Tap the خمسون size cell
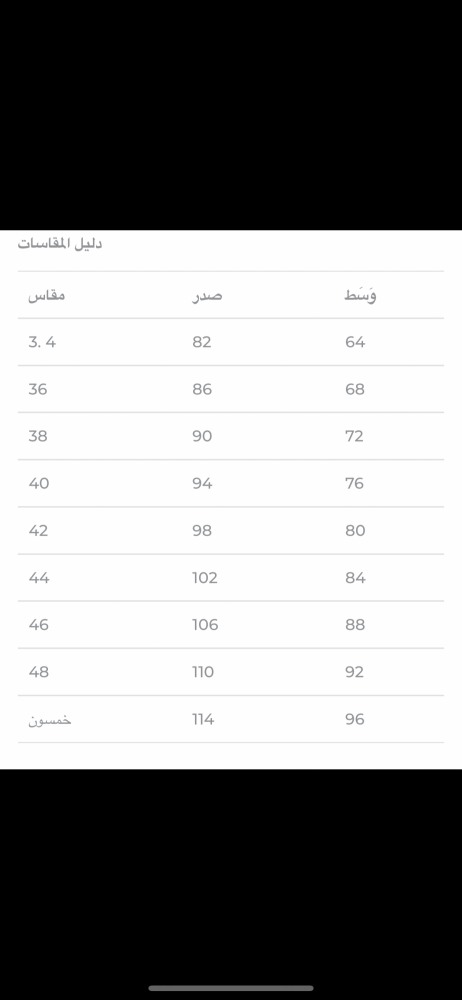 pyautogui.click(x=50, y=719)
